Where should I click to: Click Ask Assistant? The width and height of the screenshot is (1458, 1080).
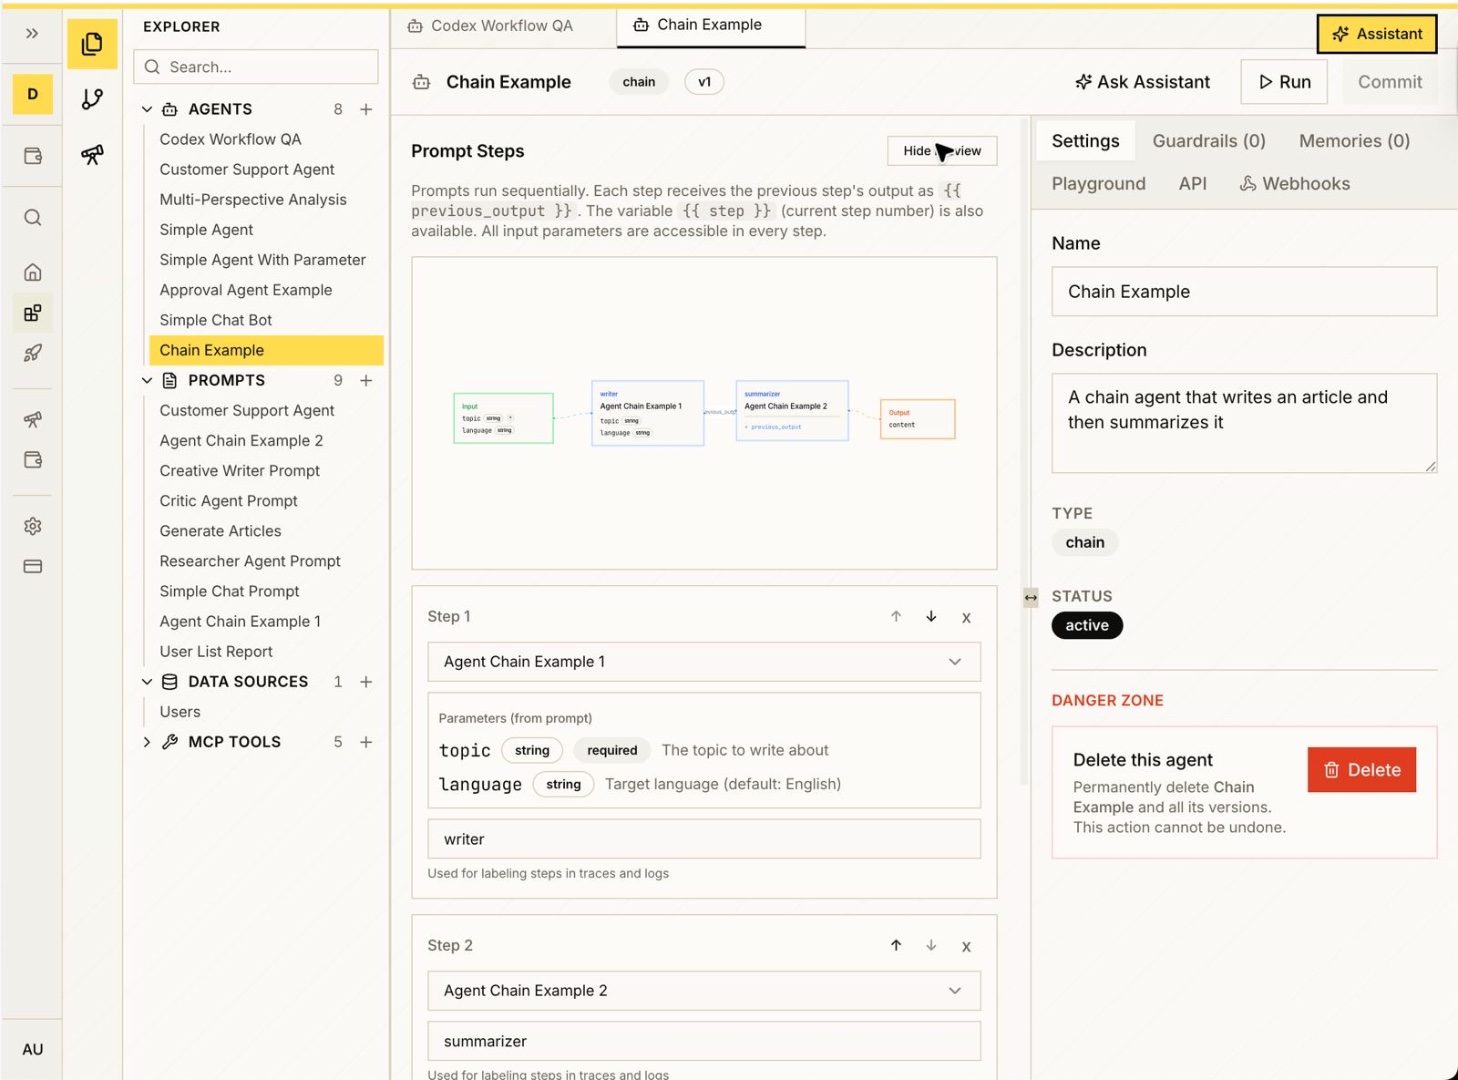click(x=1142, y=82)
